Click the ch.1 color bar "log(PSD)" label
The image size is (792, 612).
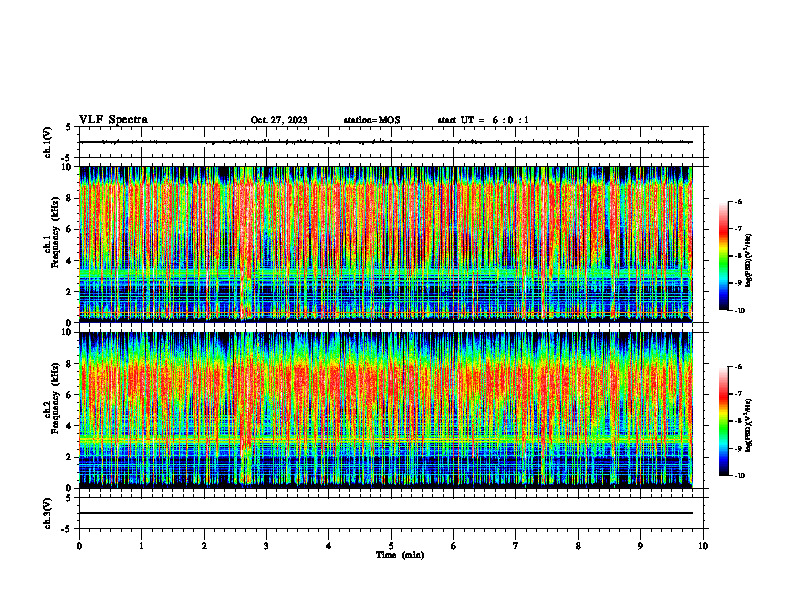coord(749,261)
